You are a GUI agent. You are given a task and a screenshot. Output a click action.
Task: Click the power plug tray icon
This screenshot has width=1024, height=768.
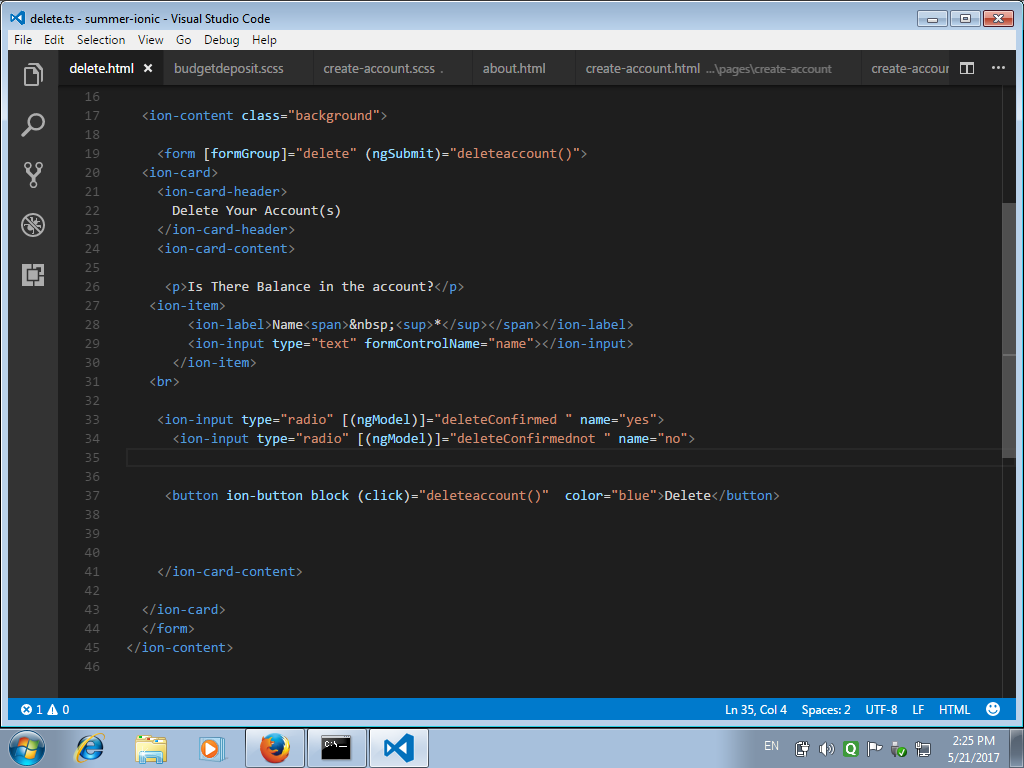tap(802, 748)
